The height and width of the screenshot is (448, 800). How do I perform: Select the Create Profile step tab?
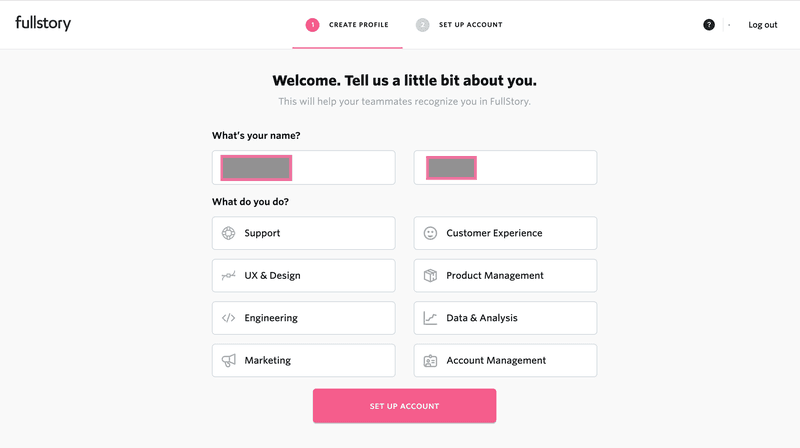click(x=348, y=25)
